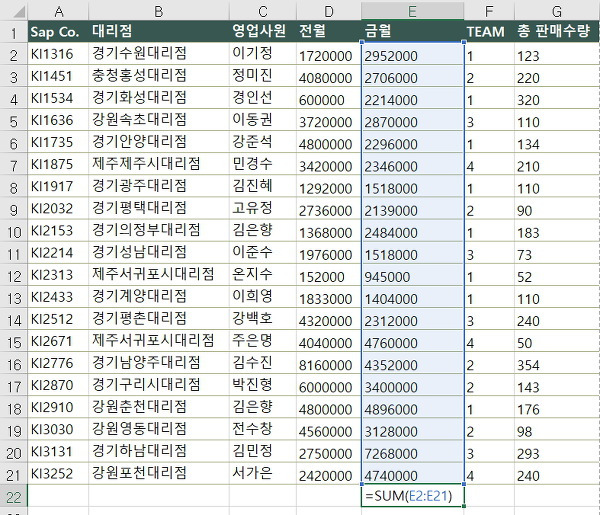Screen dimensions: 600x515
Task: Select column G header
Action: pos(557,11)
